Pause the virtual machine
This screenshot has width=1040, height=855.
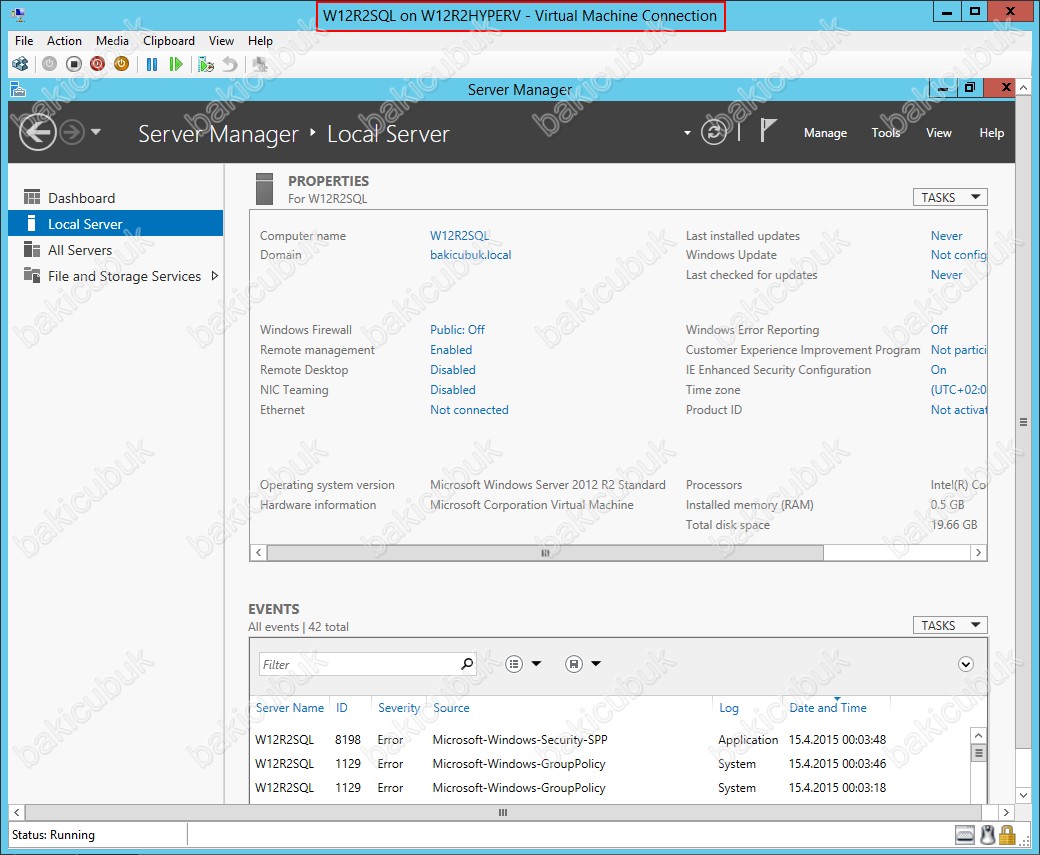(152, 64)
